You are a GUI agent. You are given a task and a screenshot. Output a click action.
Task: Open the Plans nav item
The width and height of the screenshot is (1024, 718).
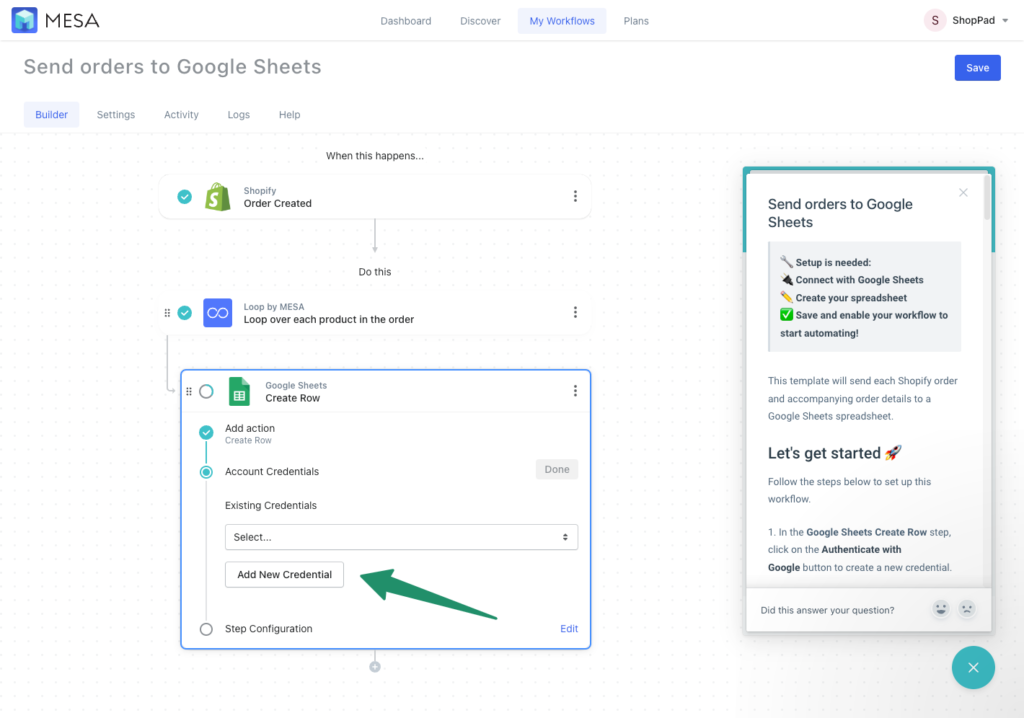click(x=636, y=21)
